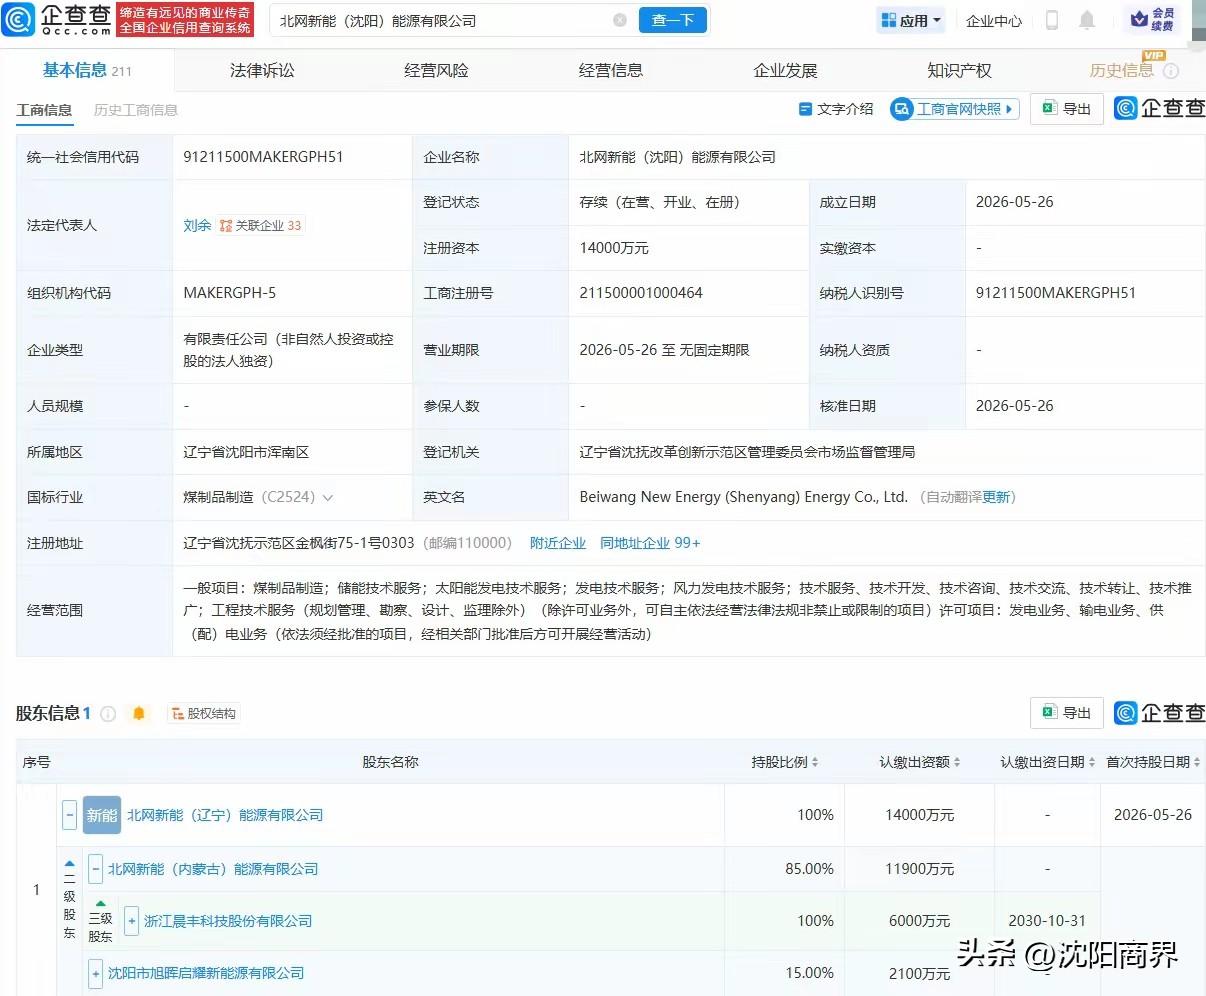Collapse the 二级股东 green arrow

point(70,863)
